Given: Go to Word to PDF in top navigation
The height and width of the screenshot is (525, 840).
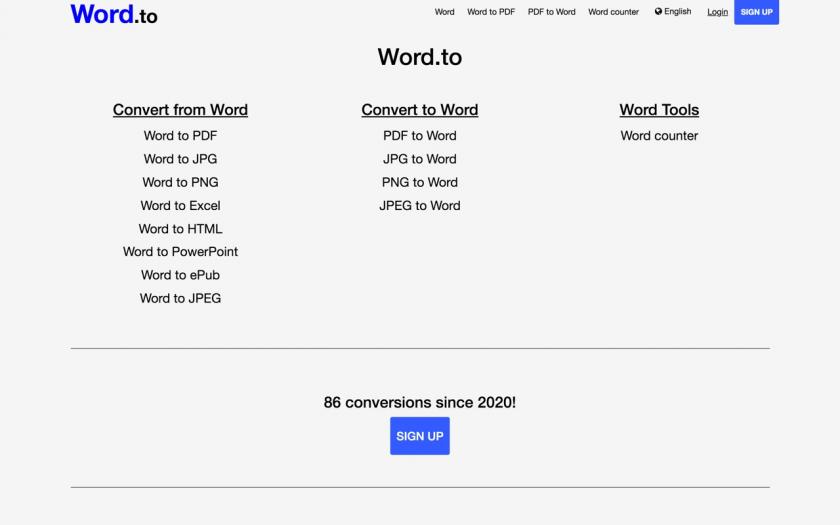Looking at the screenshot, I should (x=491, y=12).
